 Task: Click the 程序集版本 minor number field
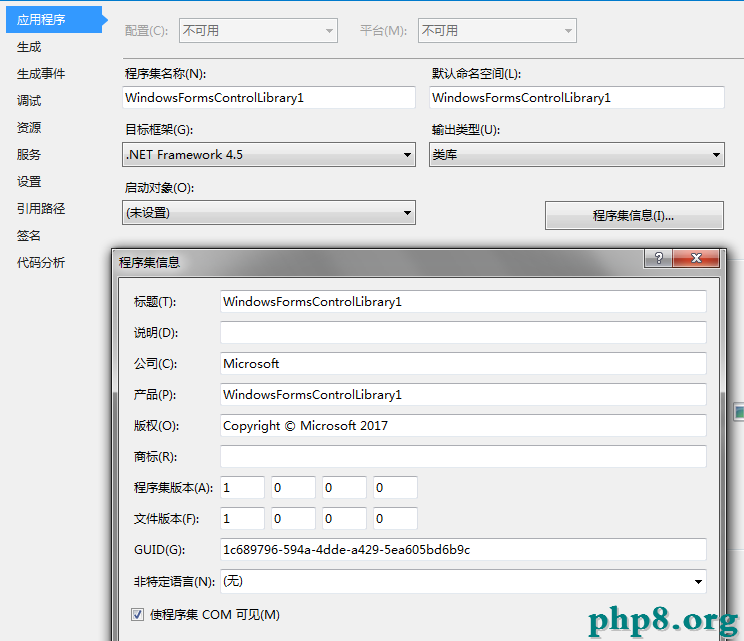[x=294, y=488]
